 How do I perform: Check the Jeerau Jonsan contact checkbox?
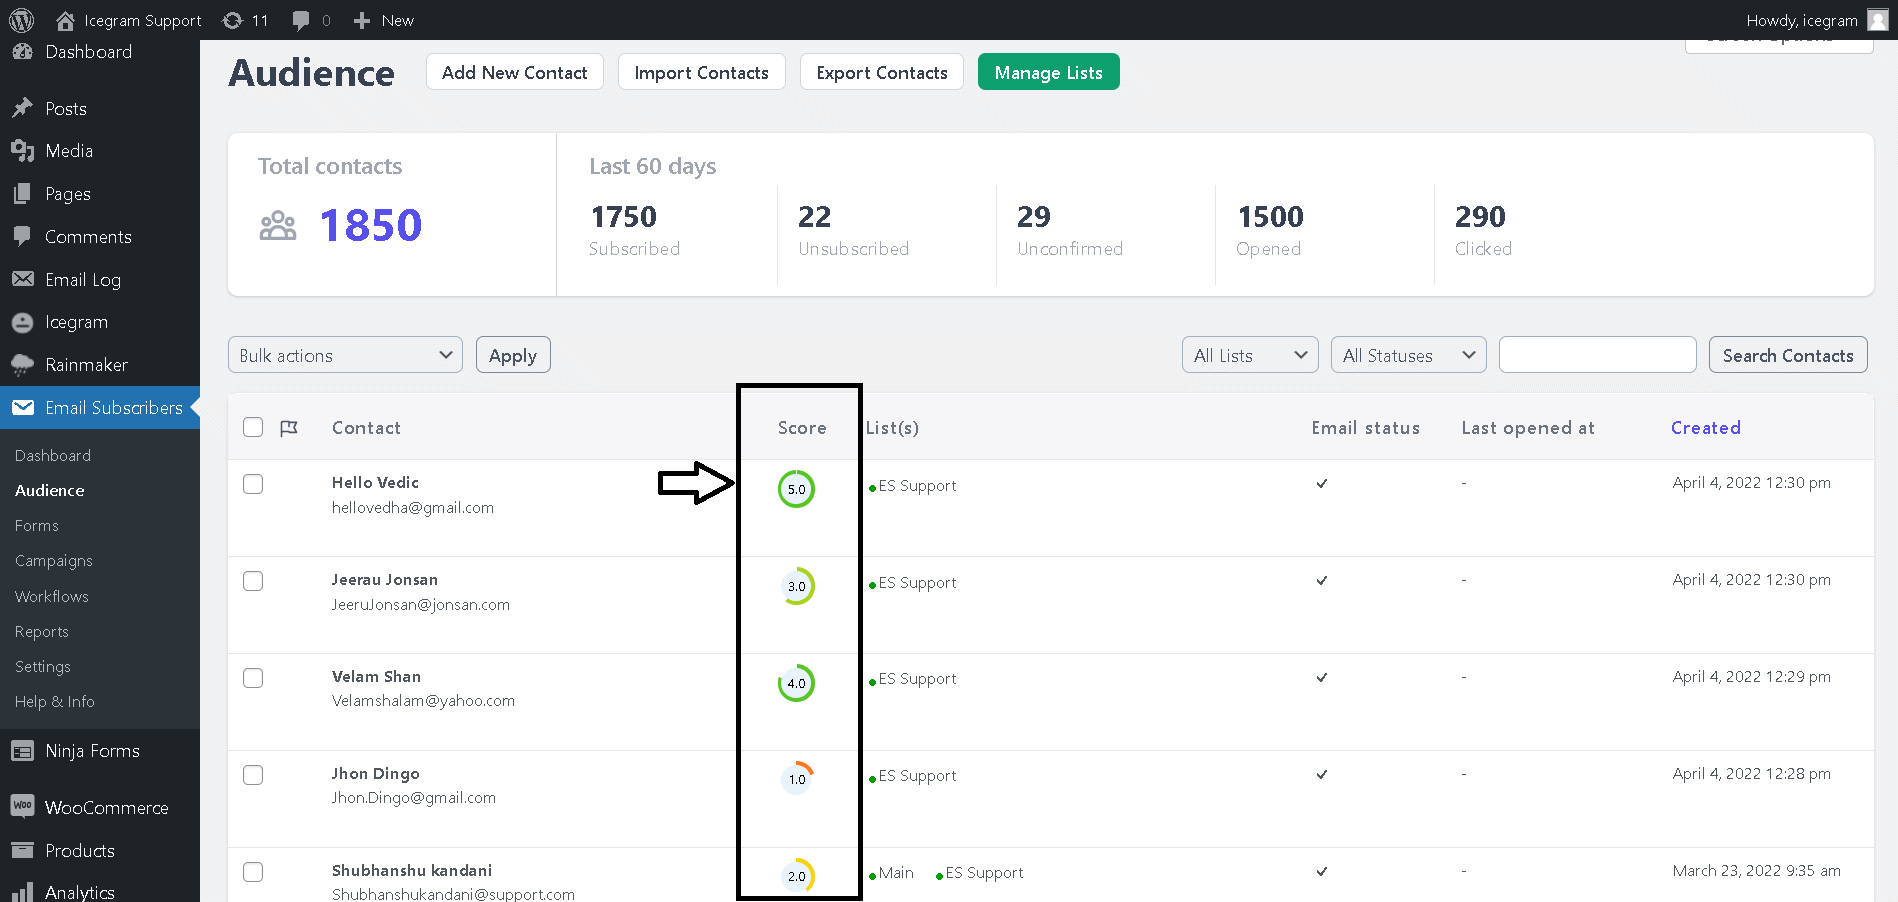click(x=253, y=581)
